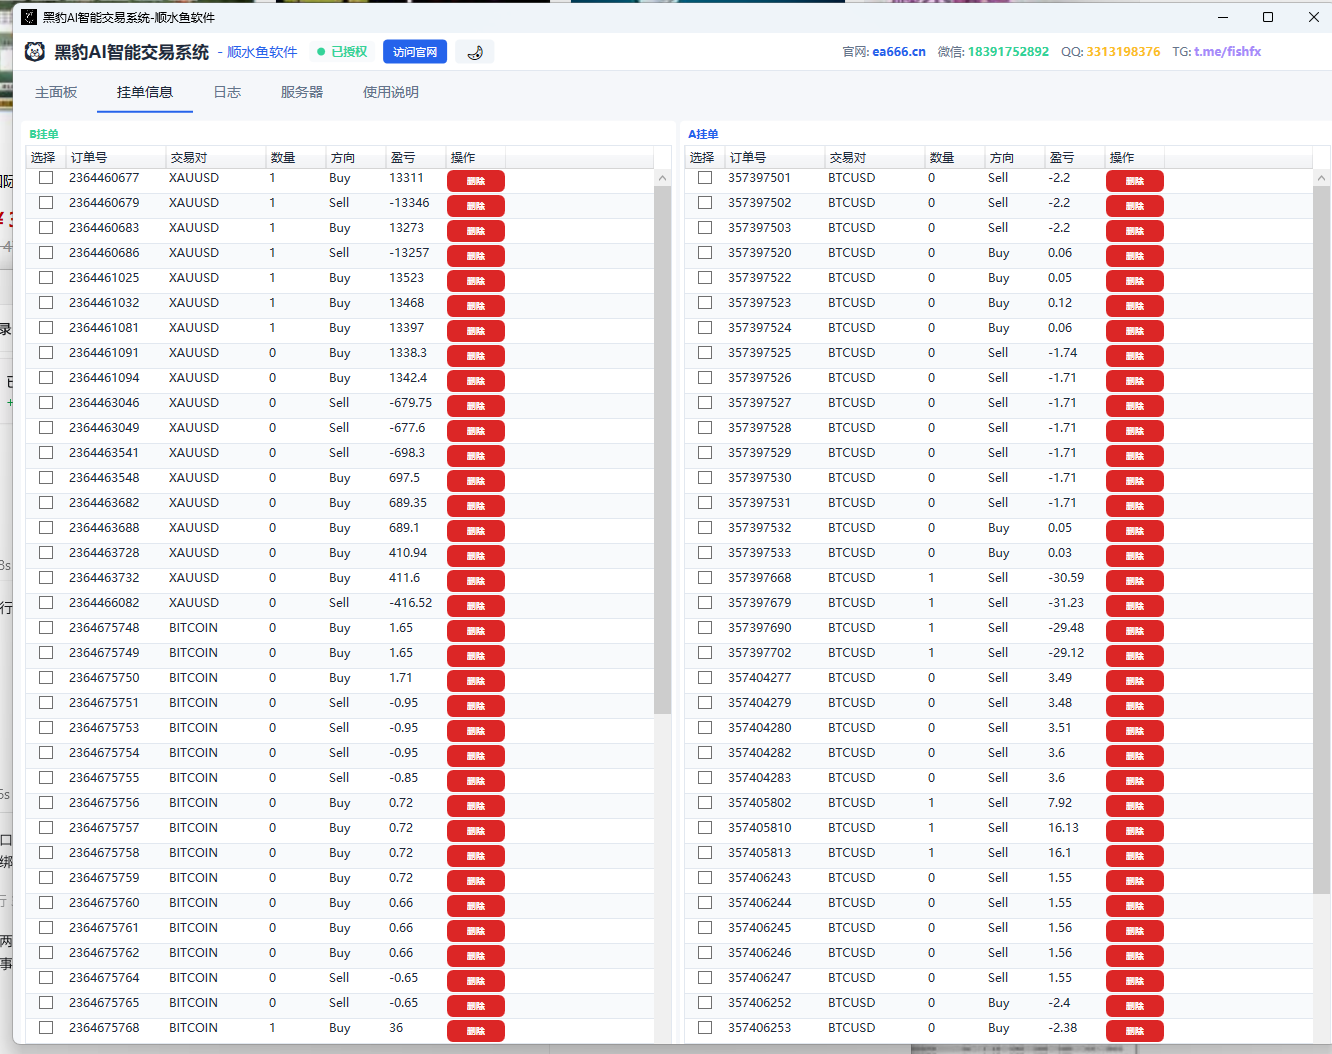This screenshot has width=1332, height=1054.
Task: Click the title bar application icon
Action: [x=29, y=17]
